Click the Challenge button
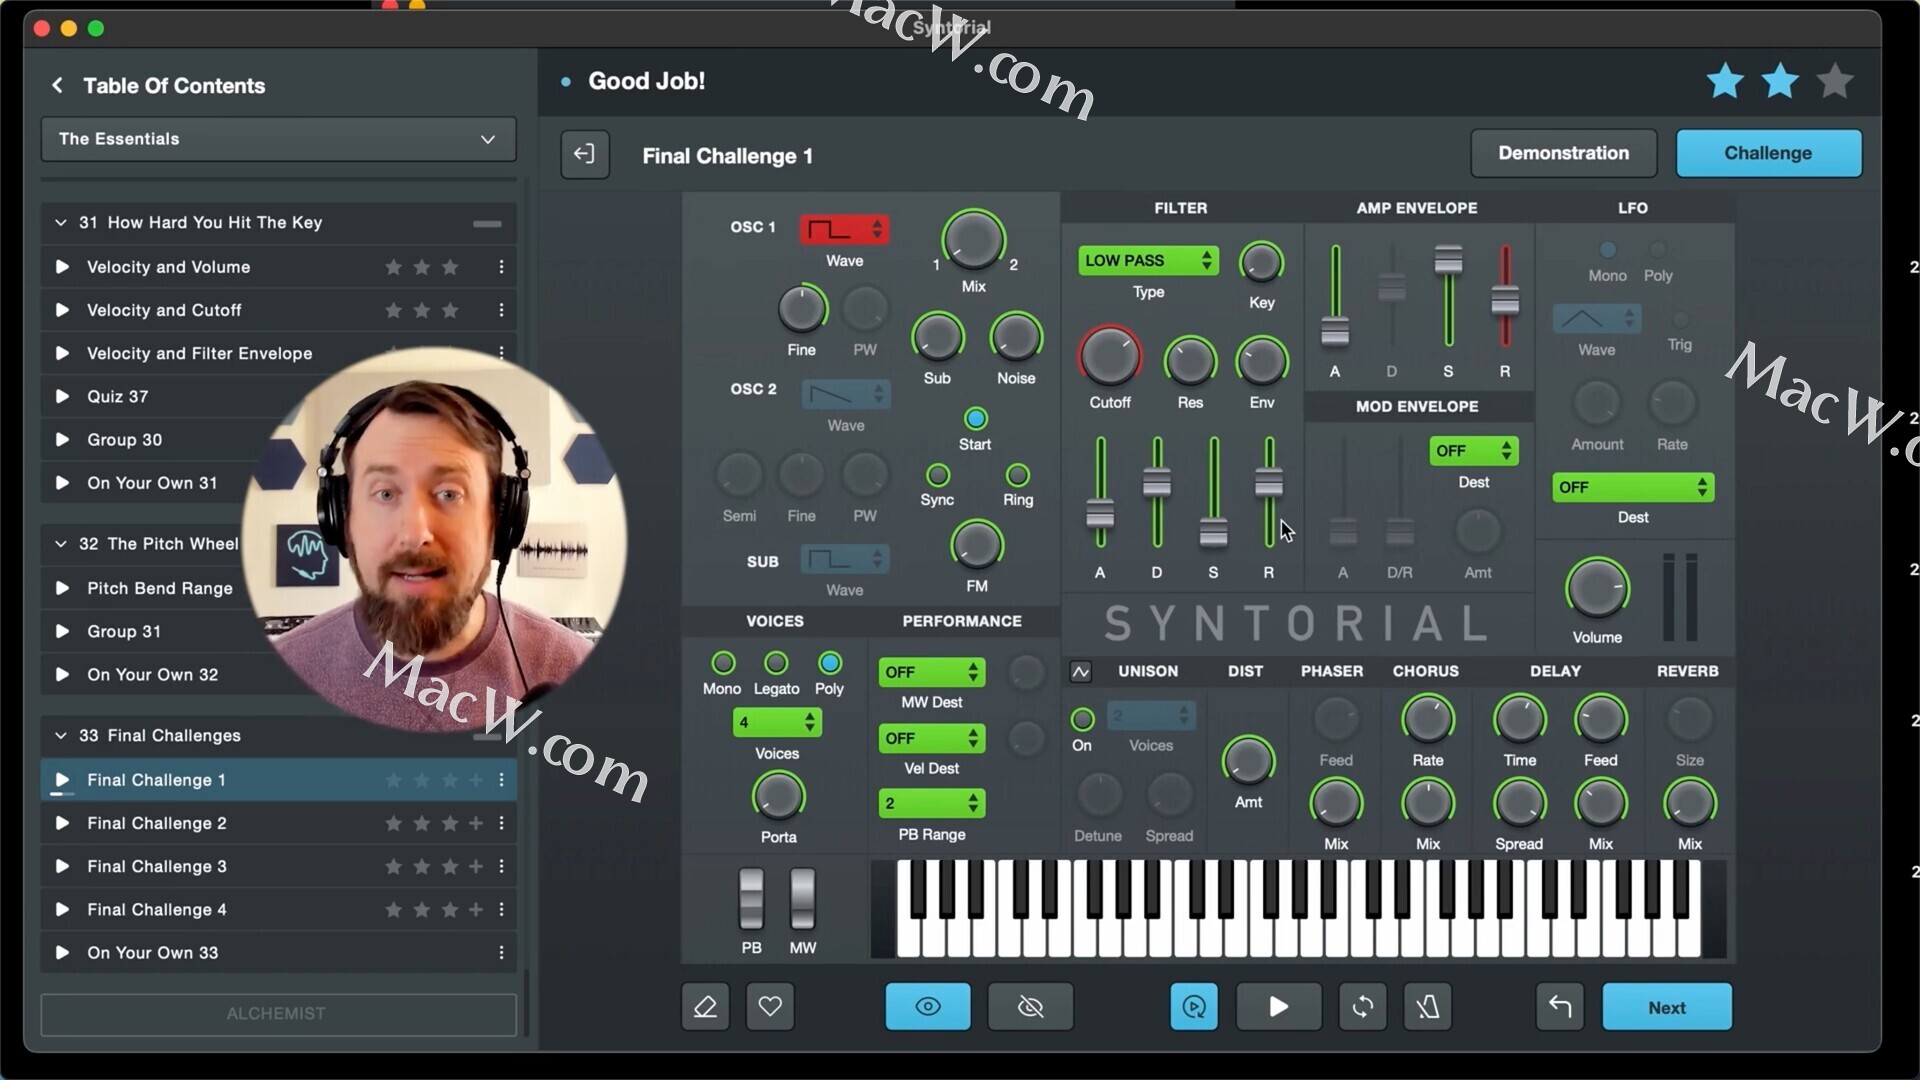 tap(1768, 153)
